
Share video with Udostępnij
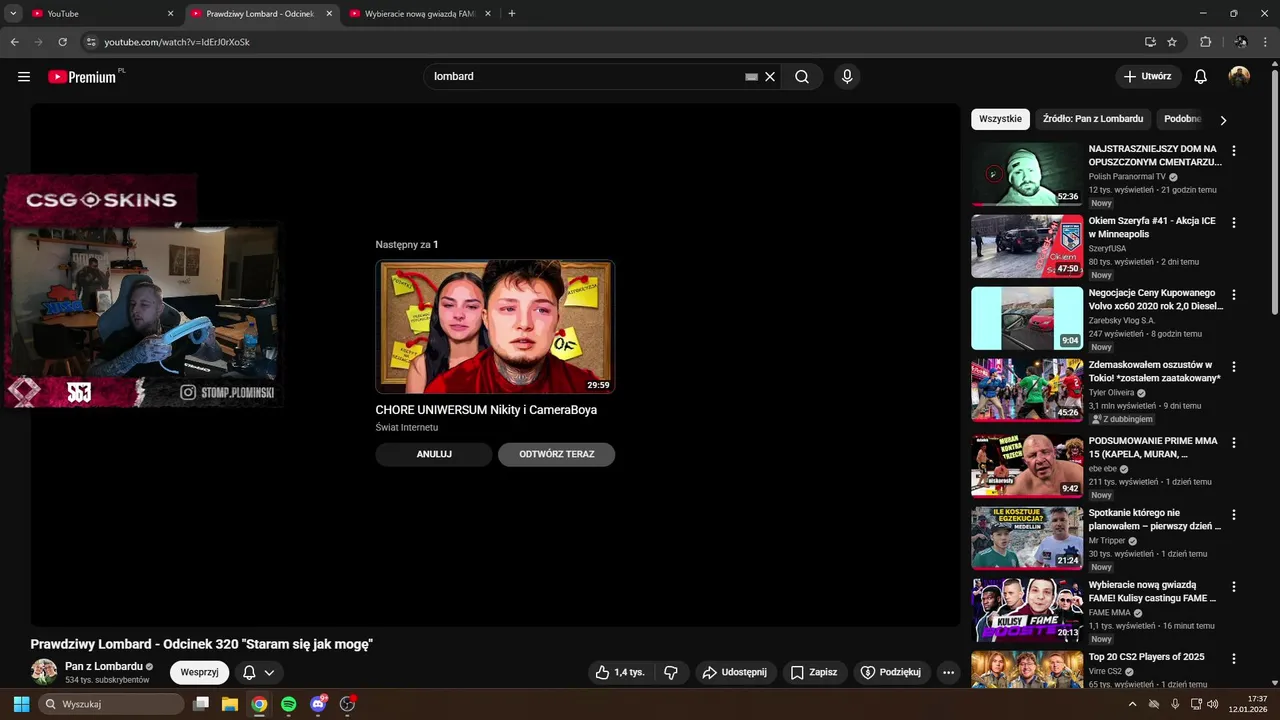(735, 673)
